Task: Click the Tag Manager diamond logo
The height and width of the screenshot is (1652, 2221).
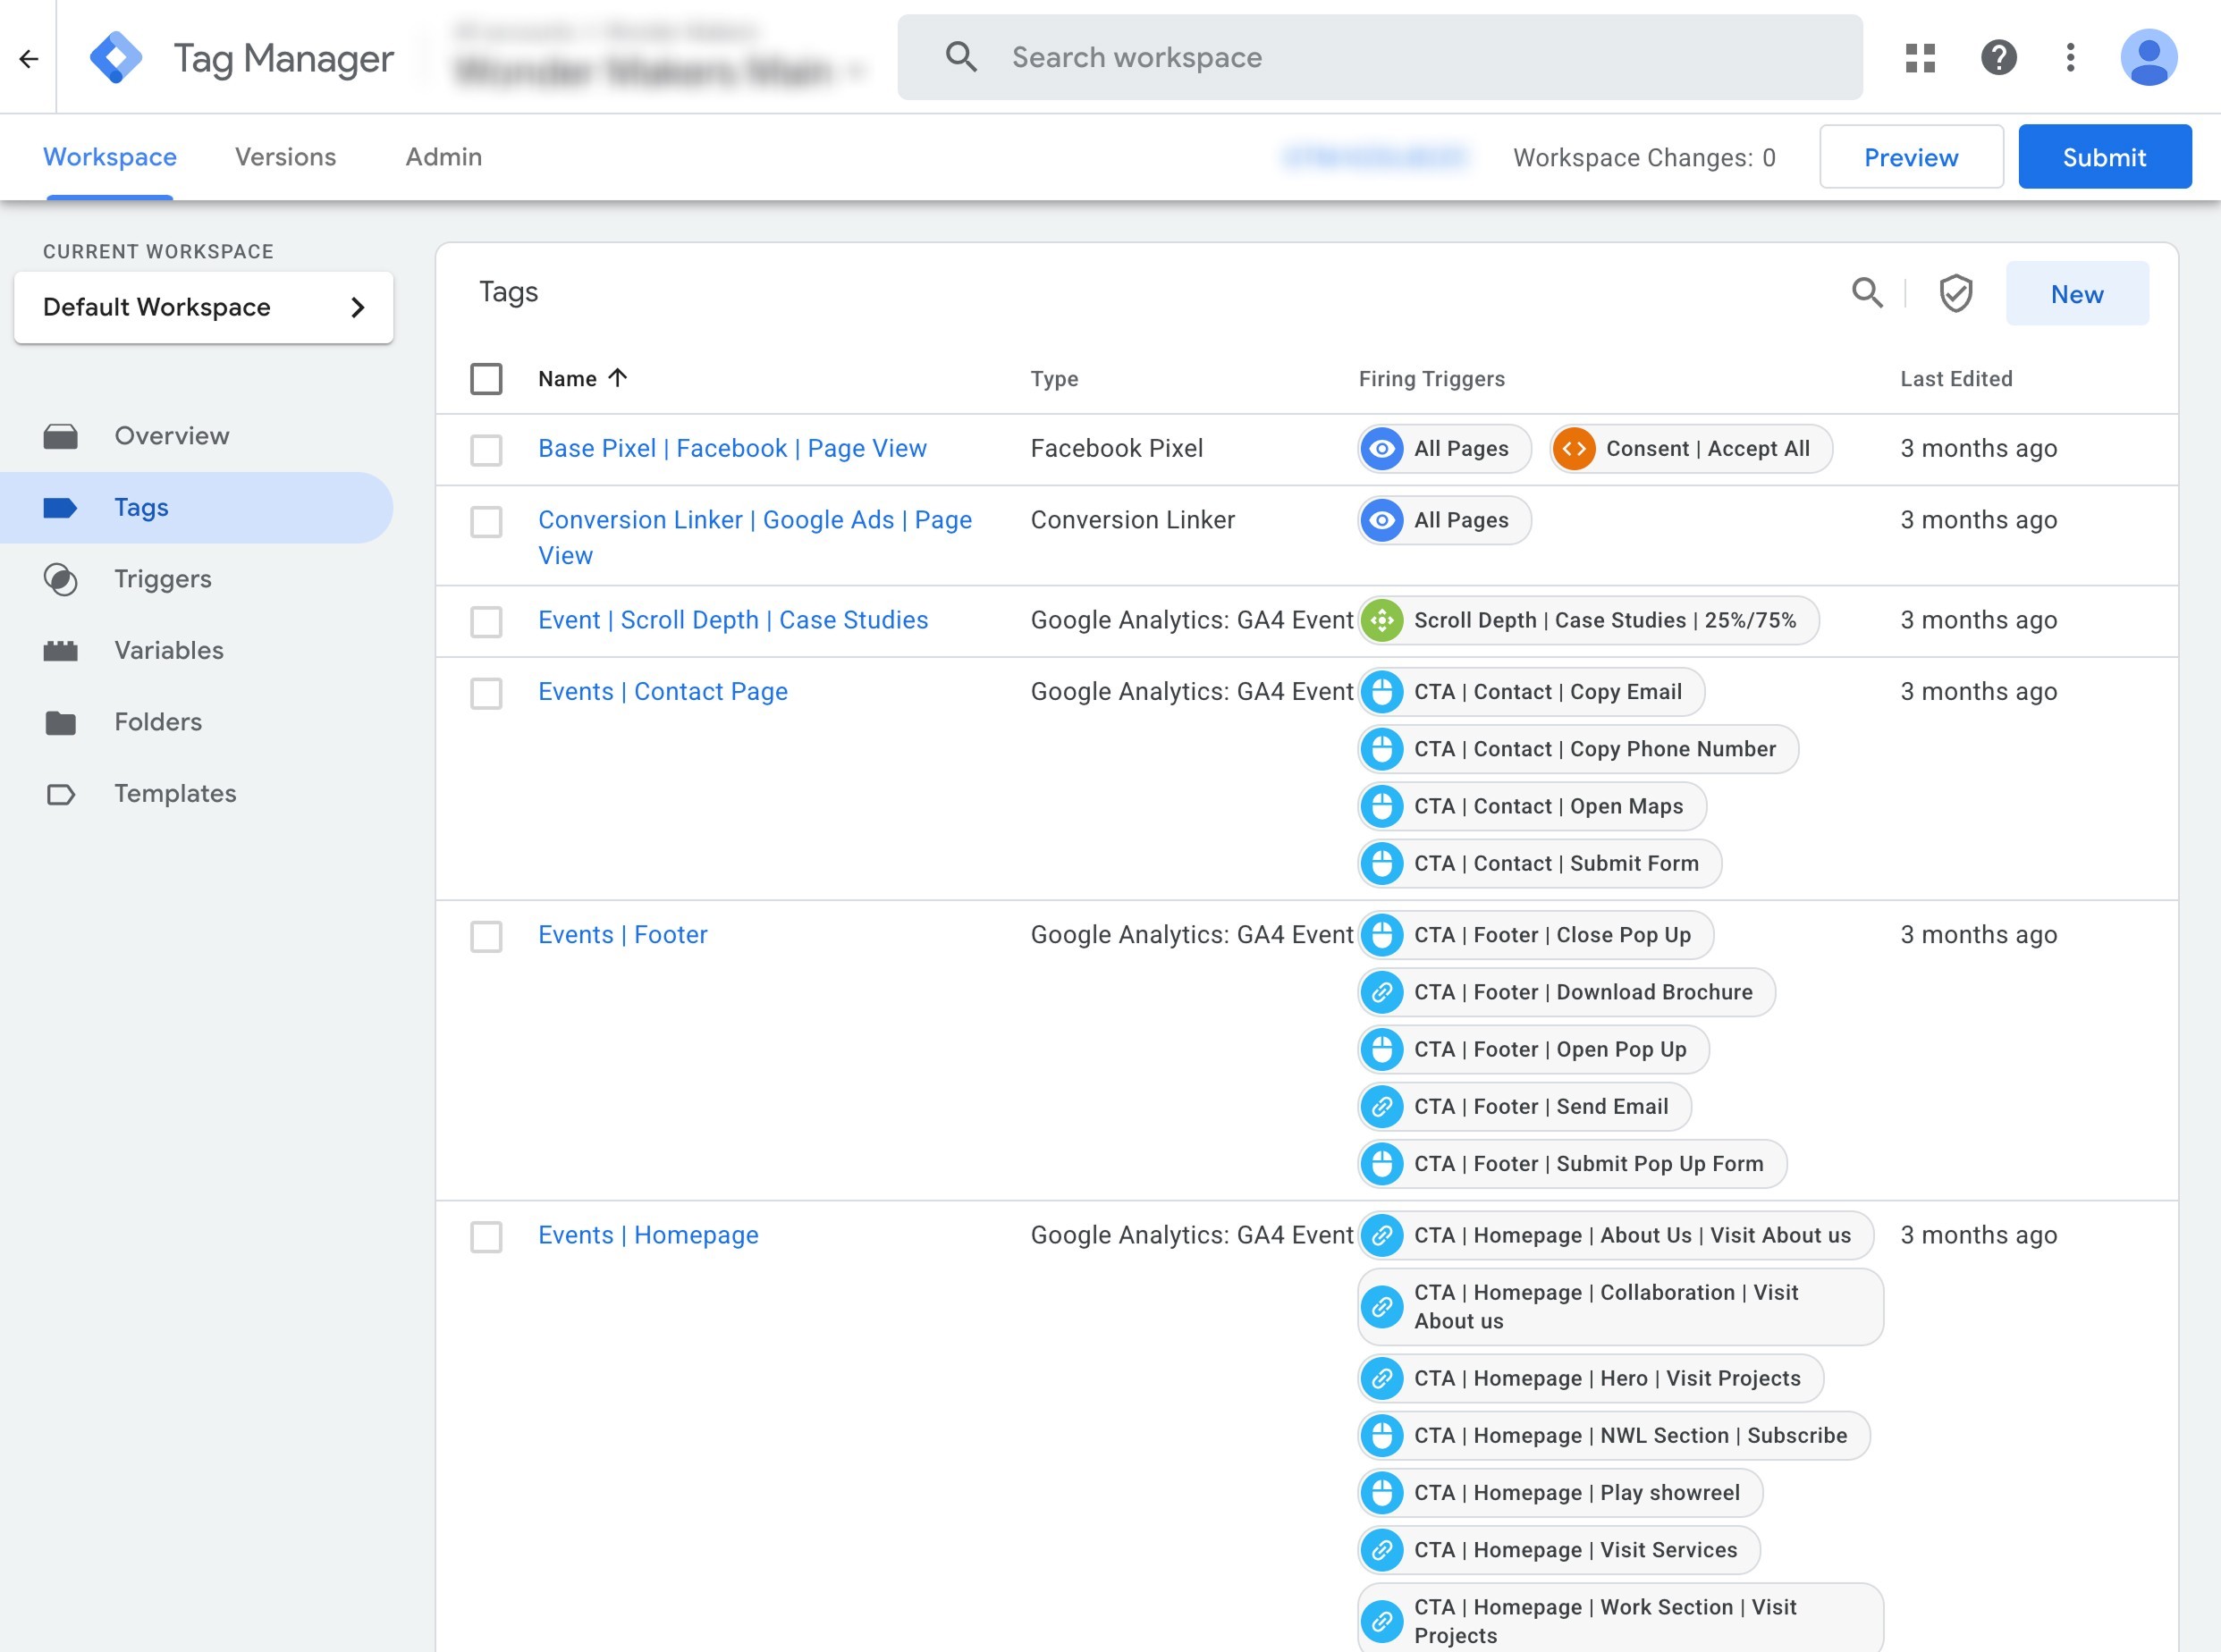Action: (116, 58)
